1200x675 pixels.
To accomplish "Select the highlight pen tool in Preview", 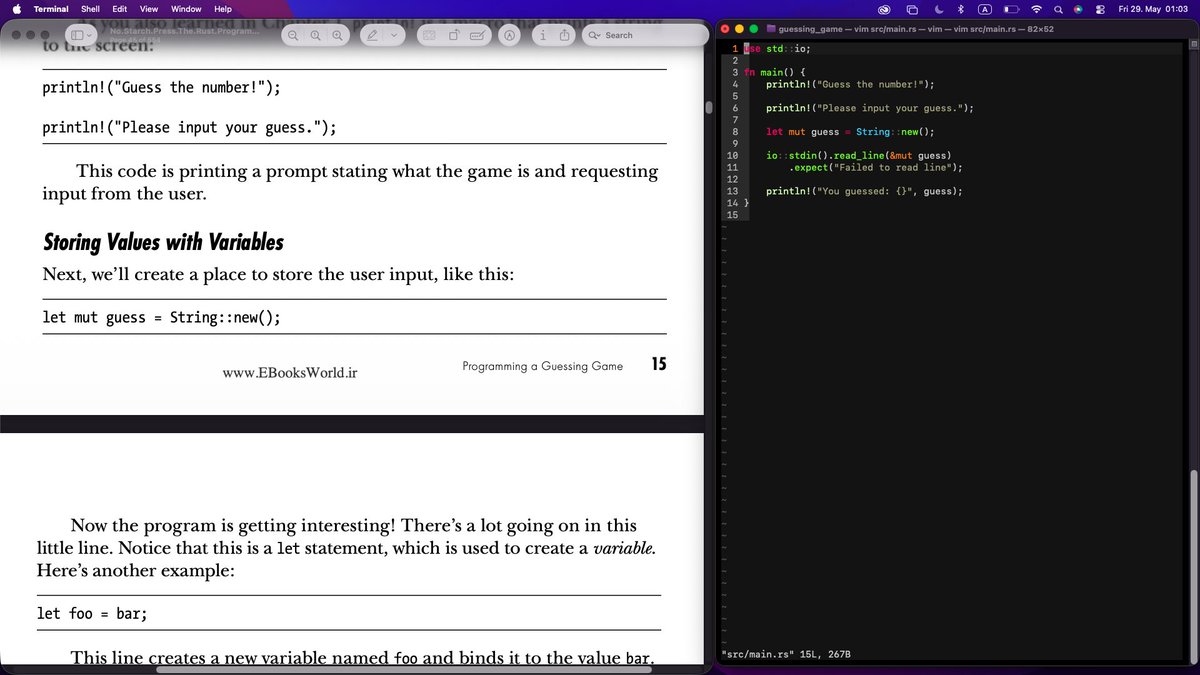I will click(371, 35).
